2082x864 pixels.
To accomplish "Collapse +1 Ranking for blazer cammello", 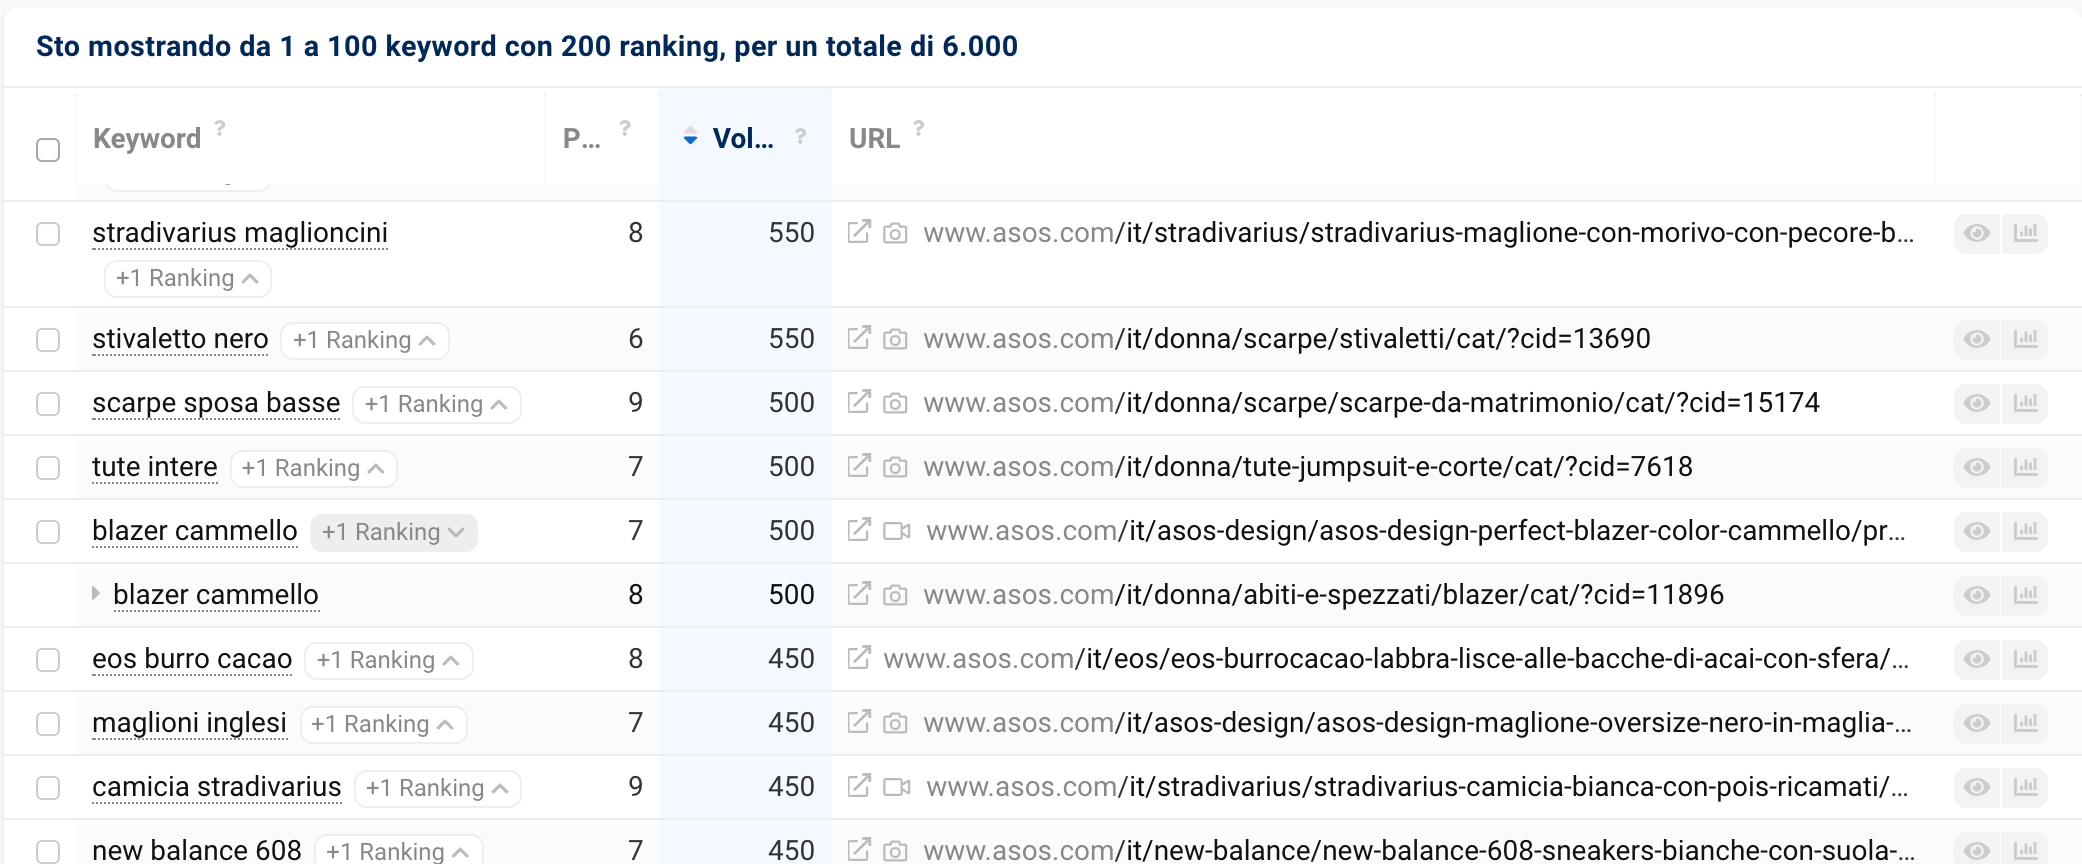I will [x=394, y=532].
